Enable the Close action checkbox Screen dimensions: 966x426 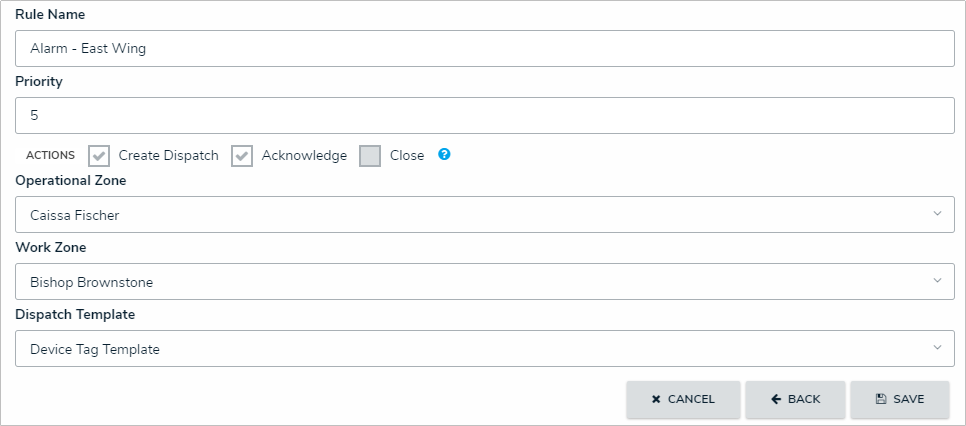[370, 156]
